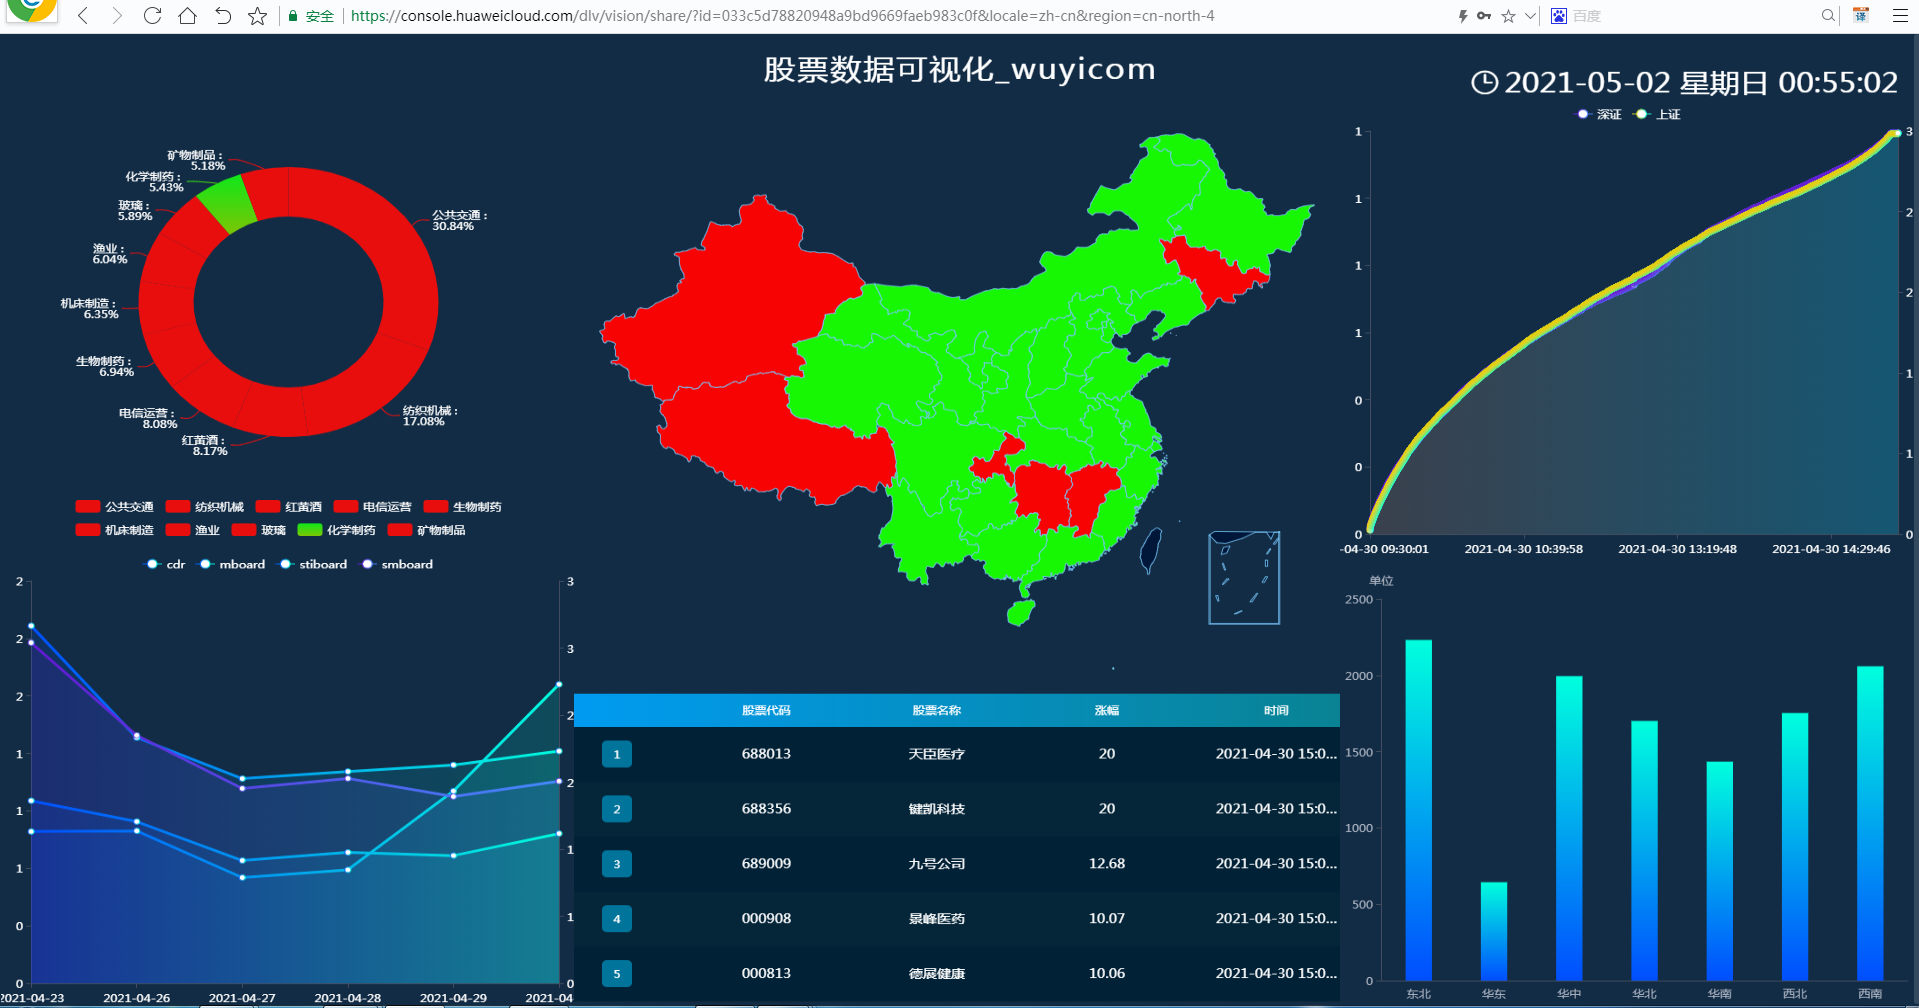Toggle 矿物制品 legend item
This screenshot has height=1008, width=1919.
426,530
